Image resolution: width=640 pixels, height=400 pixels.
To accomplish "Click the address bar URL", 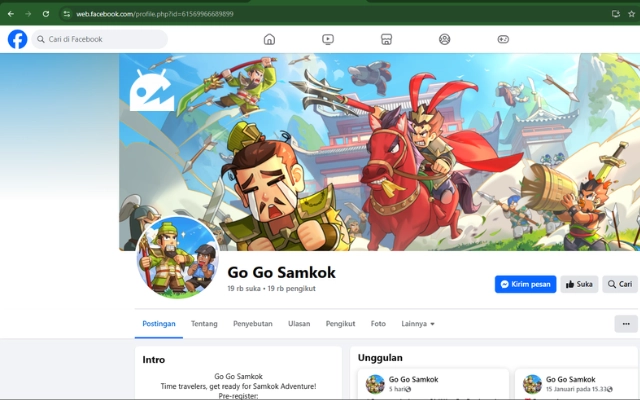I will tap(155, 14).
